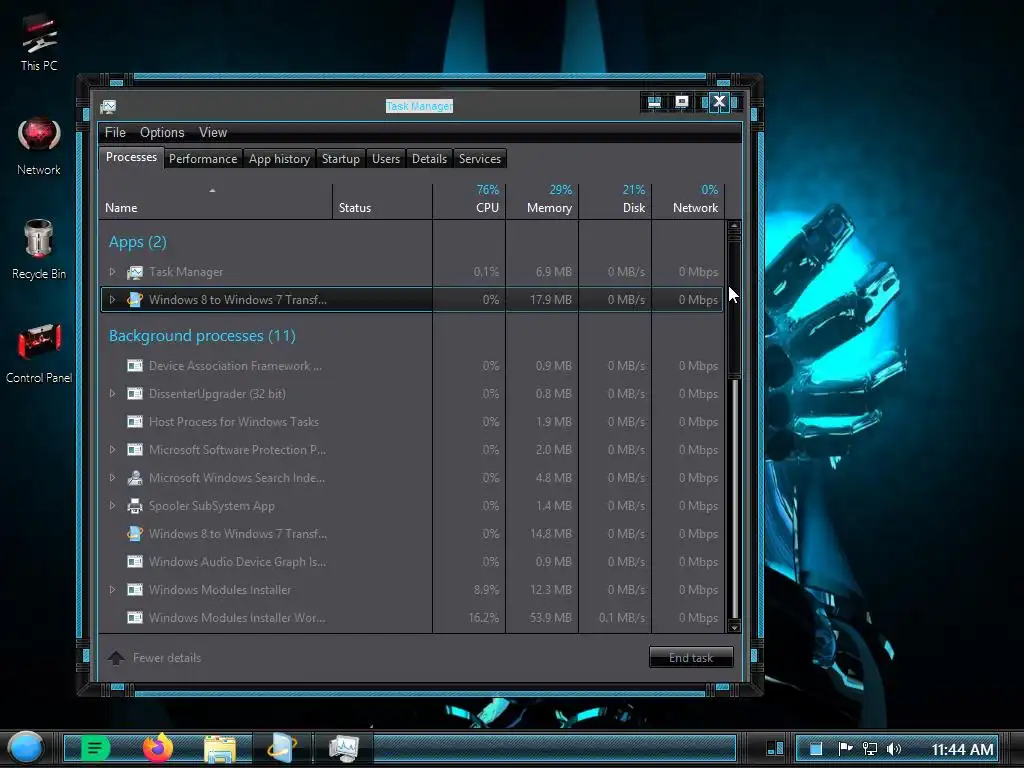Image resolution: width=1024 pixels, height=768 pixels.
Task: Open the Options menu
Action: click(162, 133)
